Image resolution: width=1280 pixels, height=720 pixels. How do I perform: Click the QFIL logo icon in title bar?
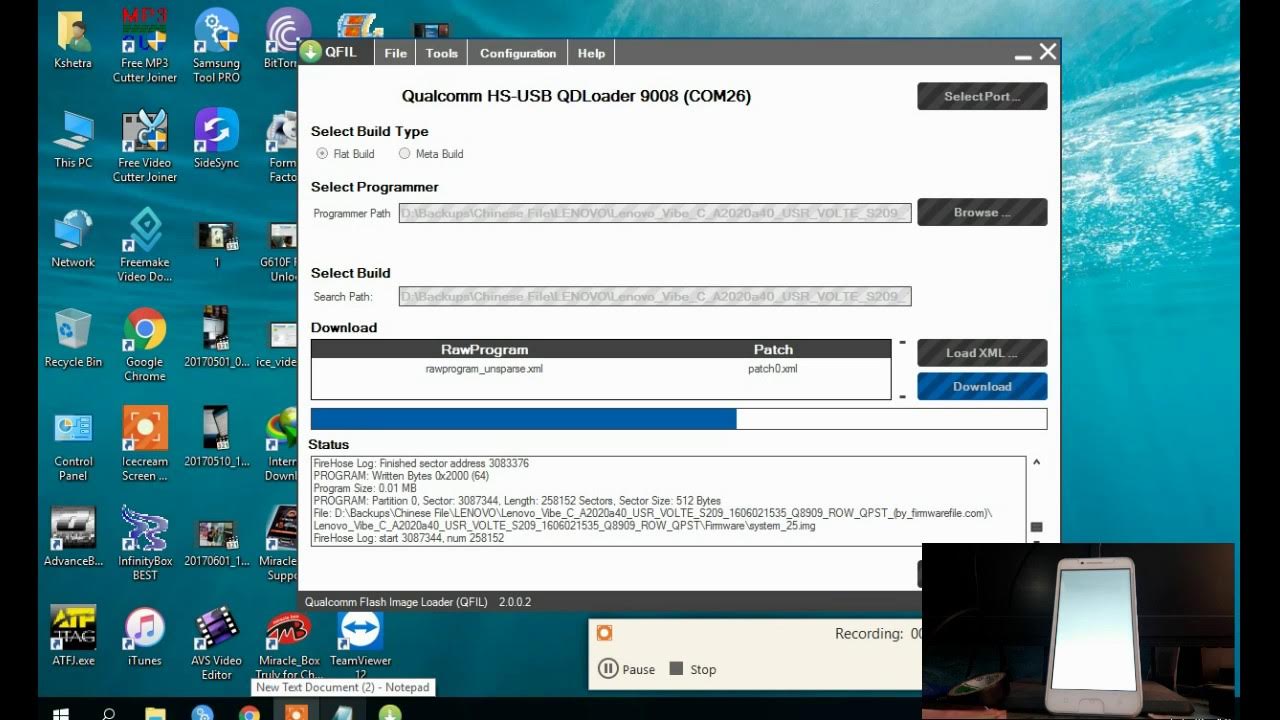tap(311, 52)
